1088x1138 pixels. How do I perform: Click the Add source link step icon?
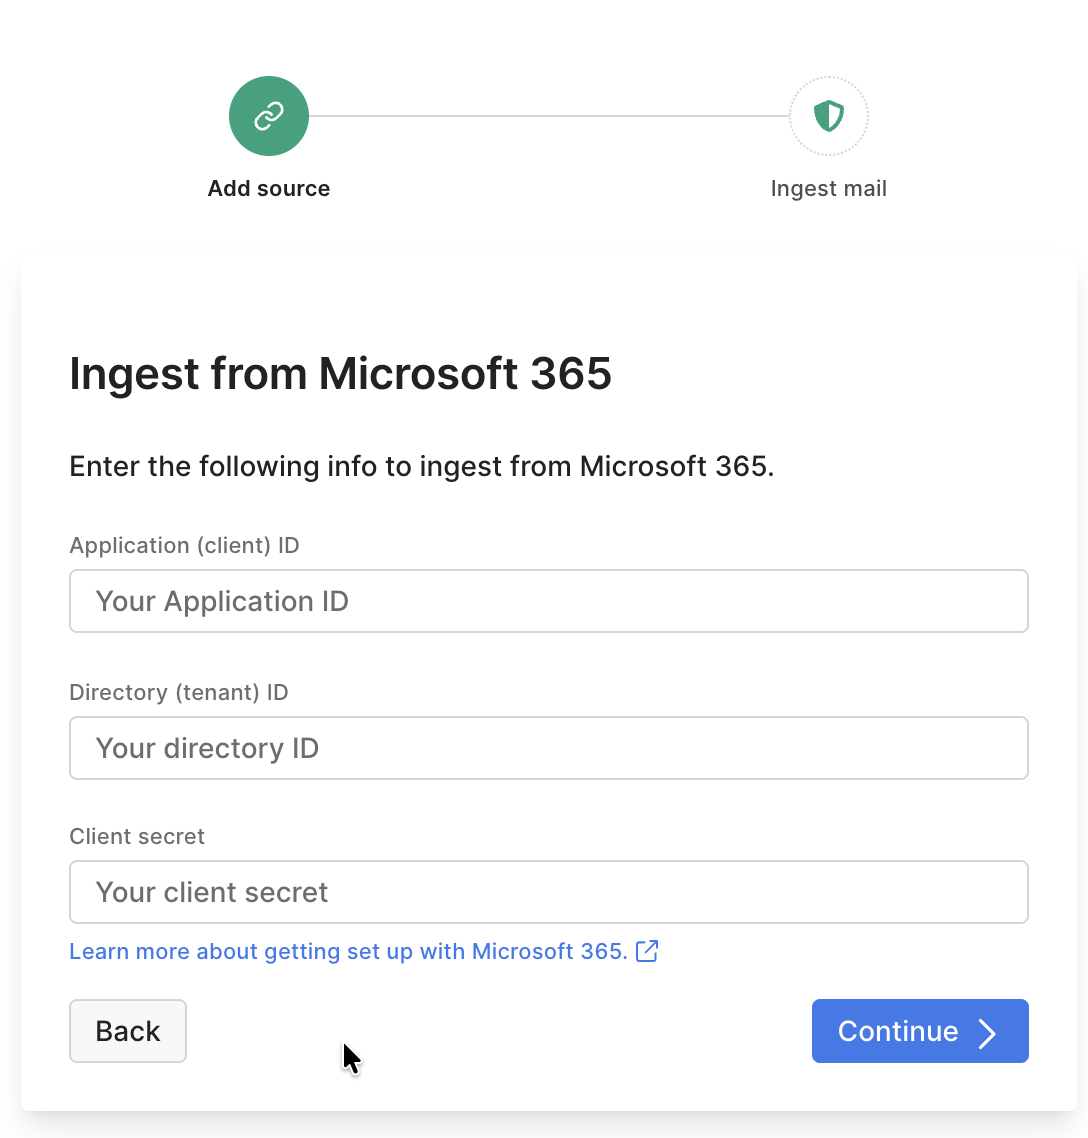269,116
